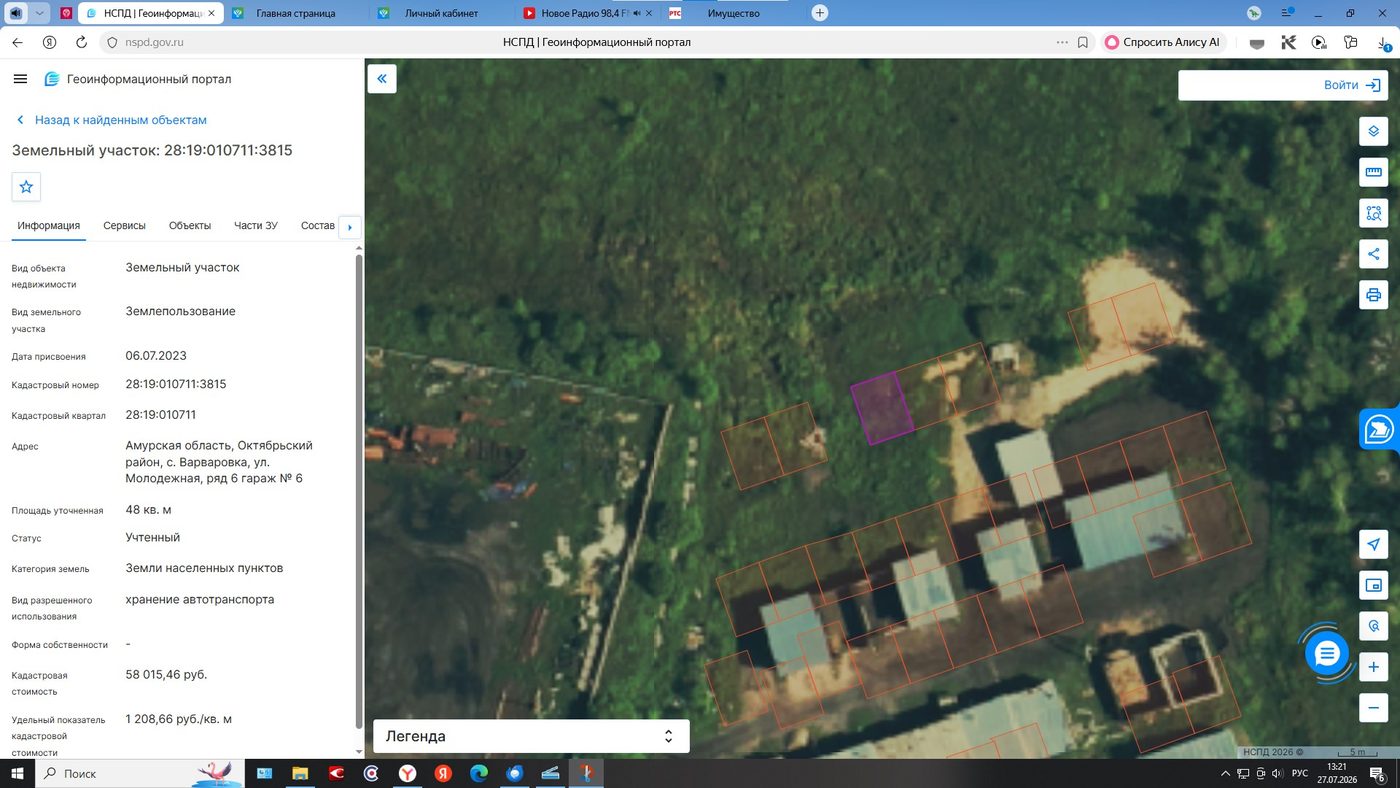Click cadastral quarter 28:19:010711 value
The height and width of the screenshot is (788, 1400).
click(x=161, y=414)
